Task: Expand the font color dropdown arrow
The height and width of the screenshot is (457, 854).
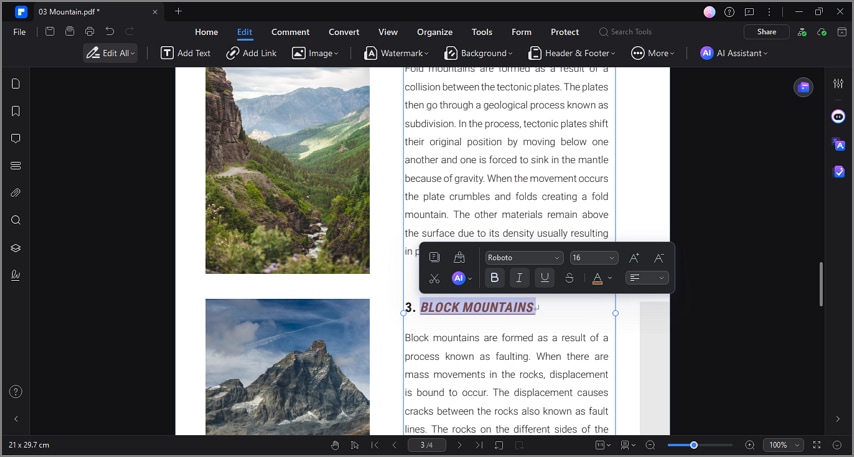Action: point(610,278)
